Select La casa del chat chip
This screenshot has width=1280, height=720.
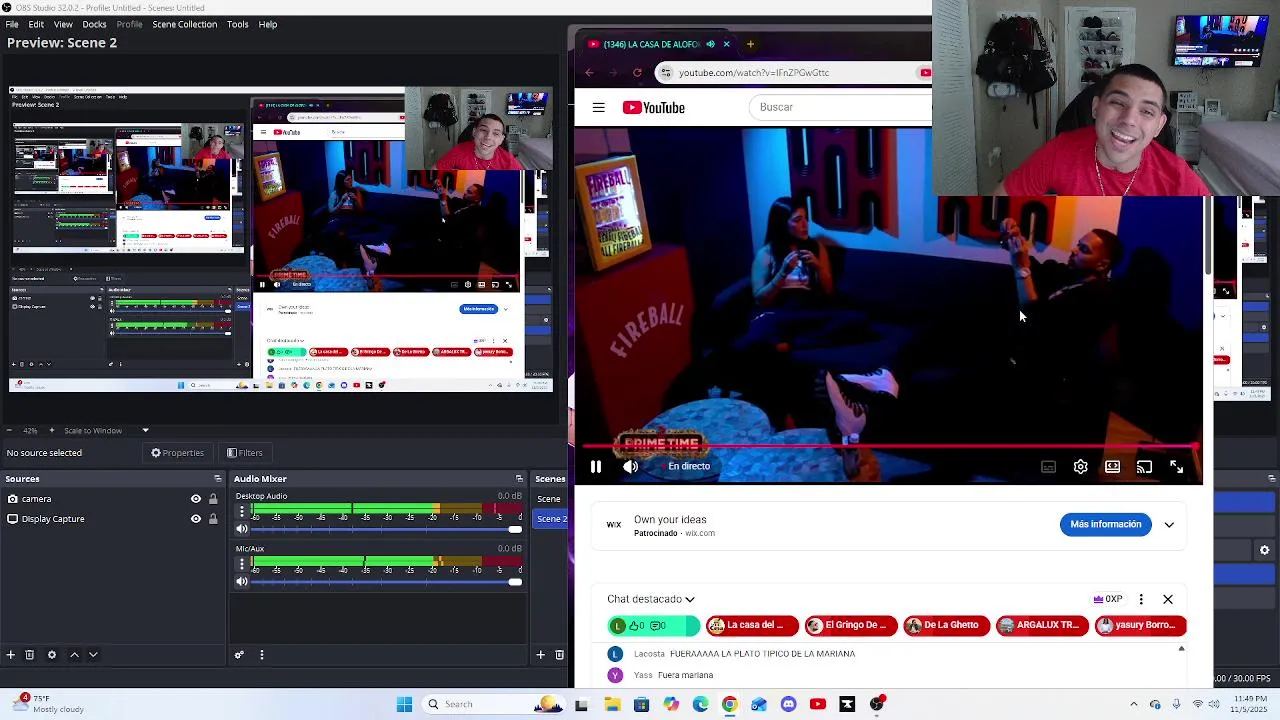(x=752, y=626)
